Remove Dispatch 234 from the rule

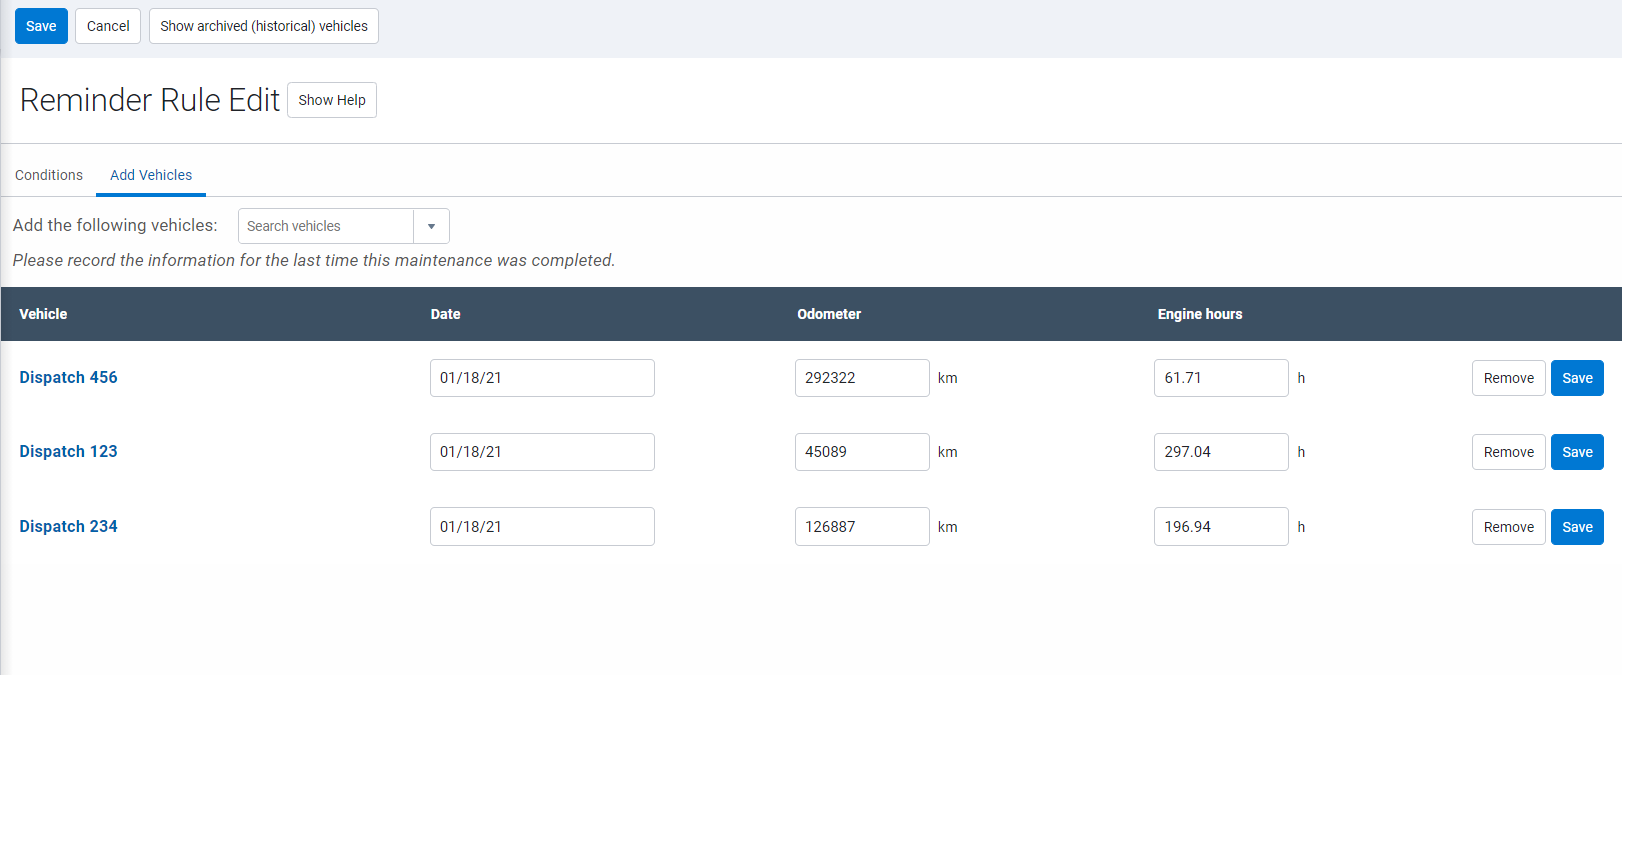[x=1508, y=527]
